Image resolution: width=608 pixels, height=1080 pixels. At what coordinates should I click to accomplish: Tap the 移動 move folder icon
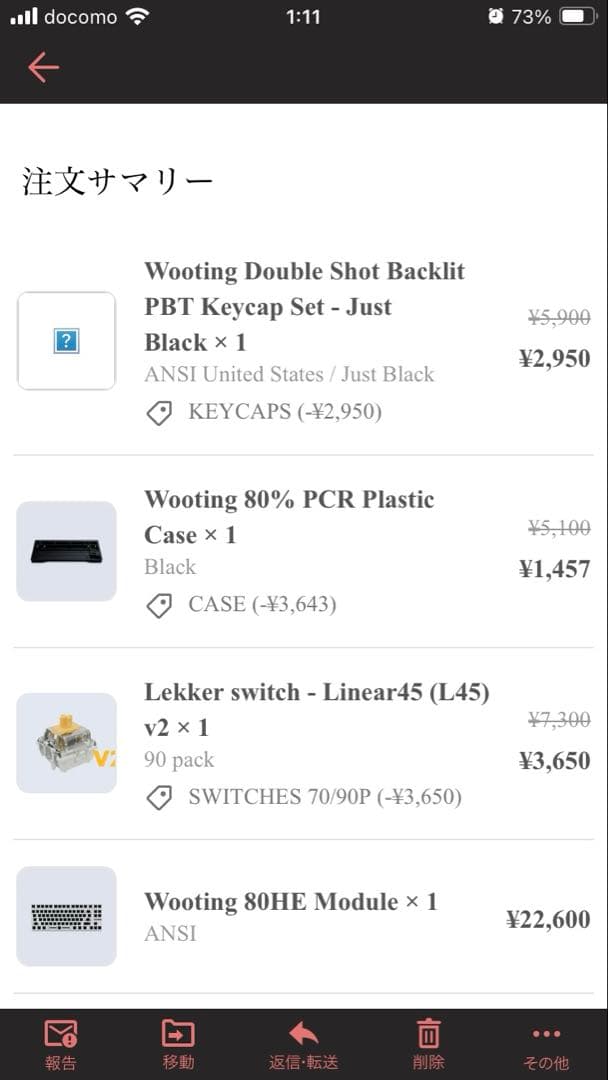pyautogui.click(x=178, y=1033)
